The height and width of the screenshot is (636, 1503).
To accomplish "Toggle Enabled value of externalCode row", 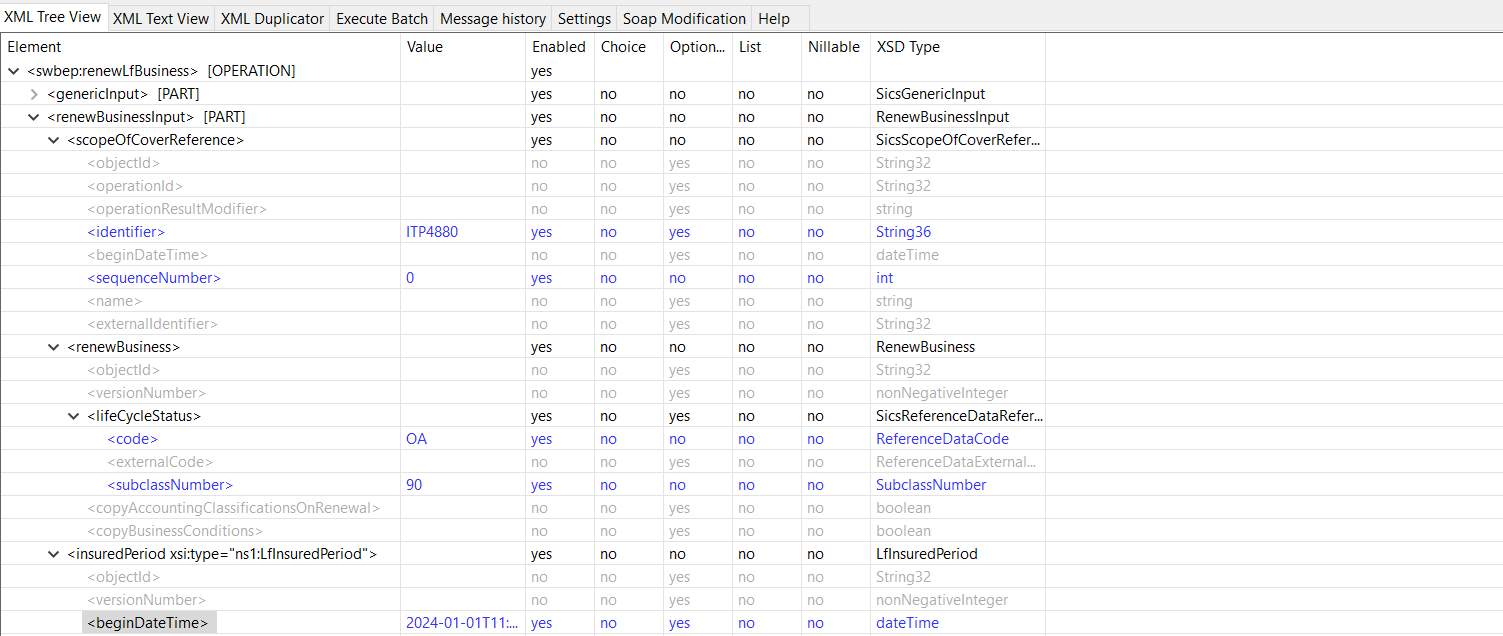I will point(539,462).
